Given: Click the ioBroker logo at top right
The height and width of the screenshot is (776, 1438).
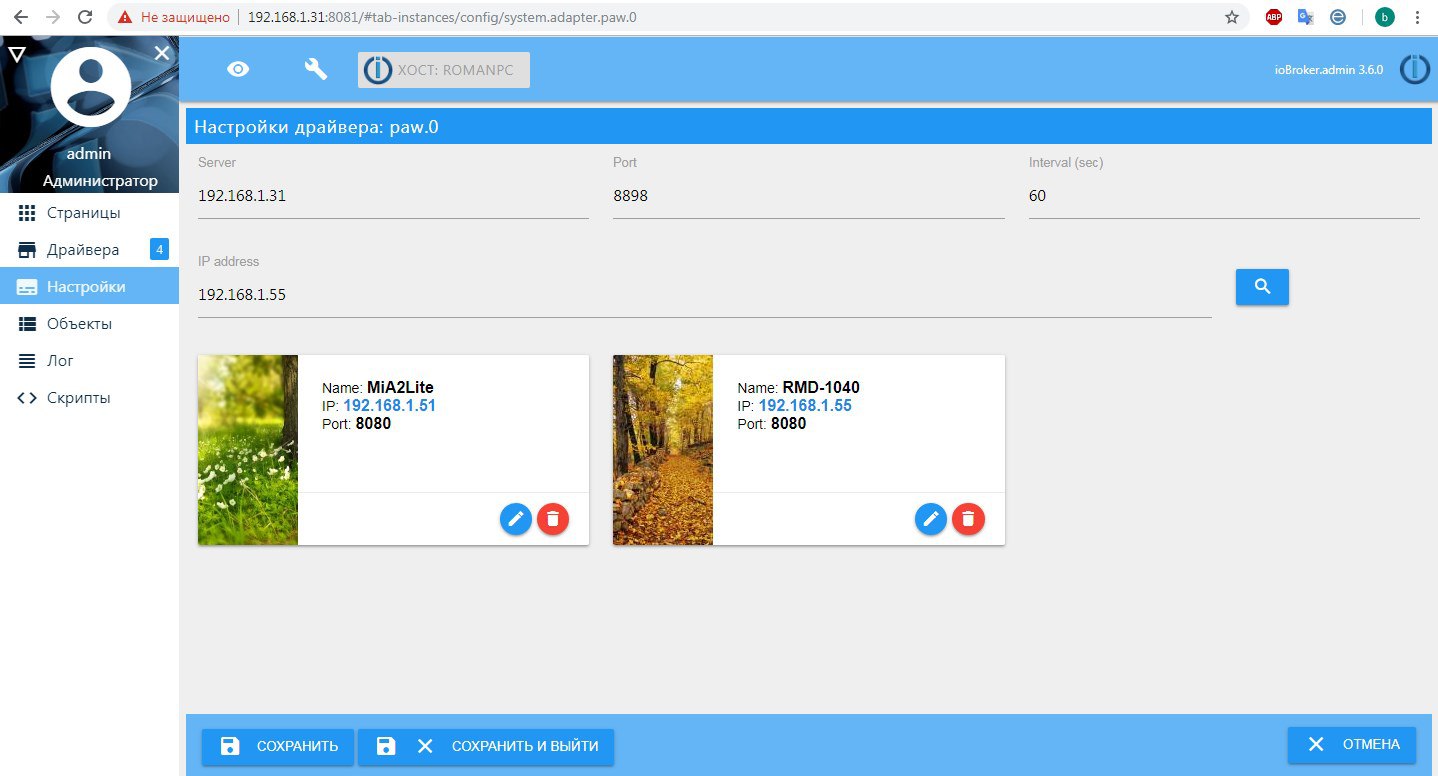Looking at the screenshot, I should pyautogui.click(x=1414, y=69).
